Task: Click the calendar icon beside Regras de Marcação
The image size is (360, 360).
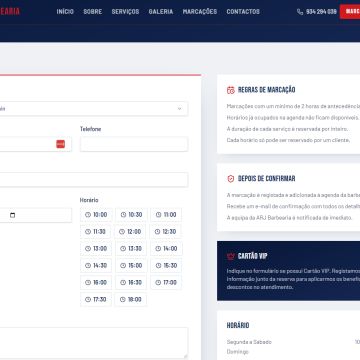Action: point(231,90)
